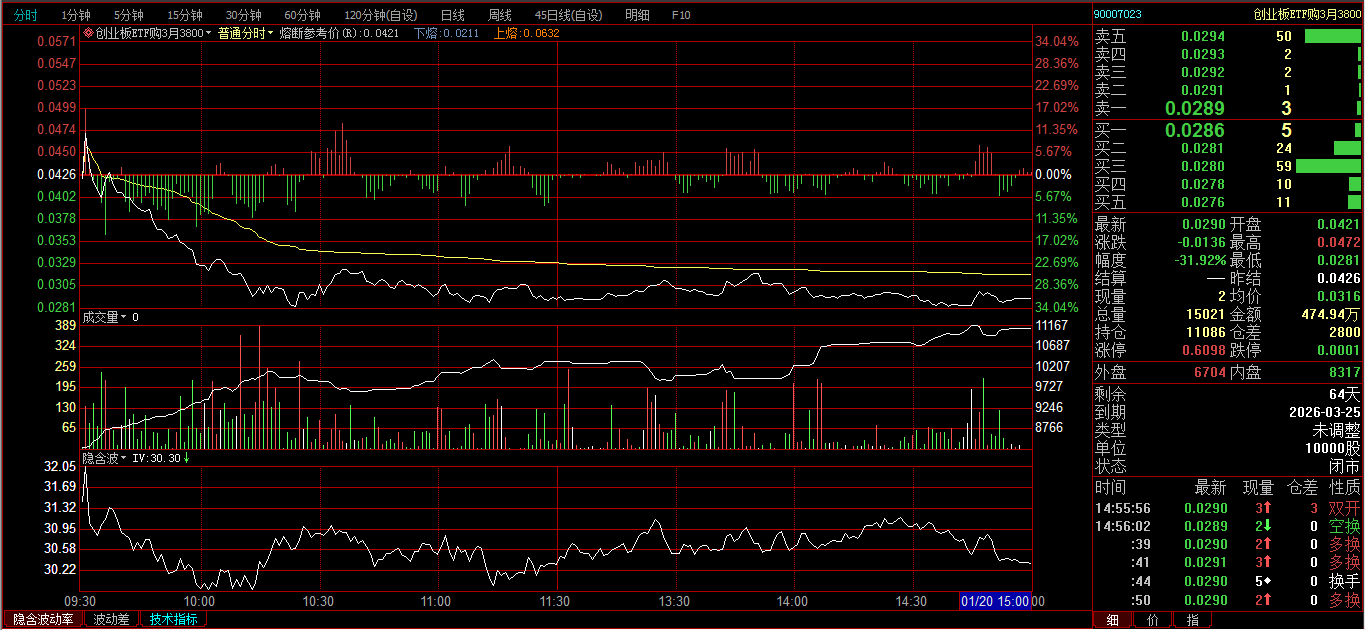The image size is (1365, 630).
Task: Switch to the 波动差 bottom tab
Action: [x=111, y=619]
